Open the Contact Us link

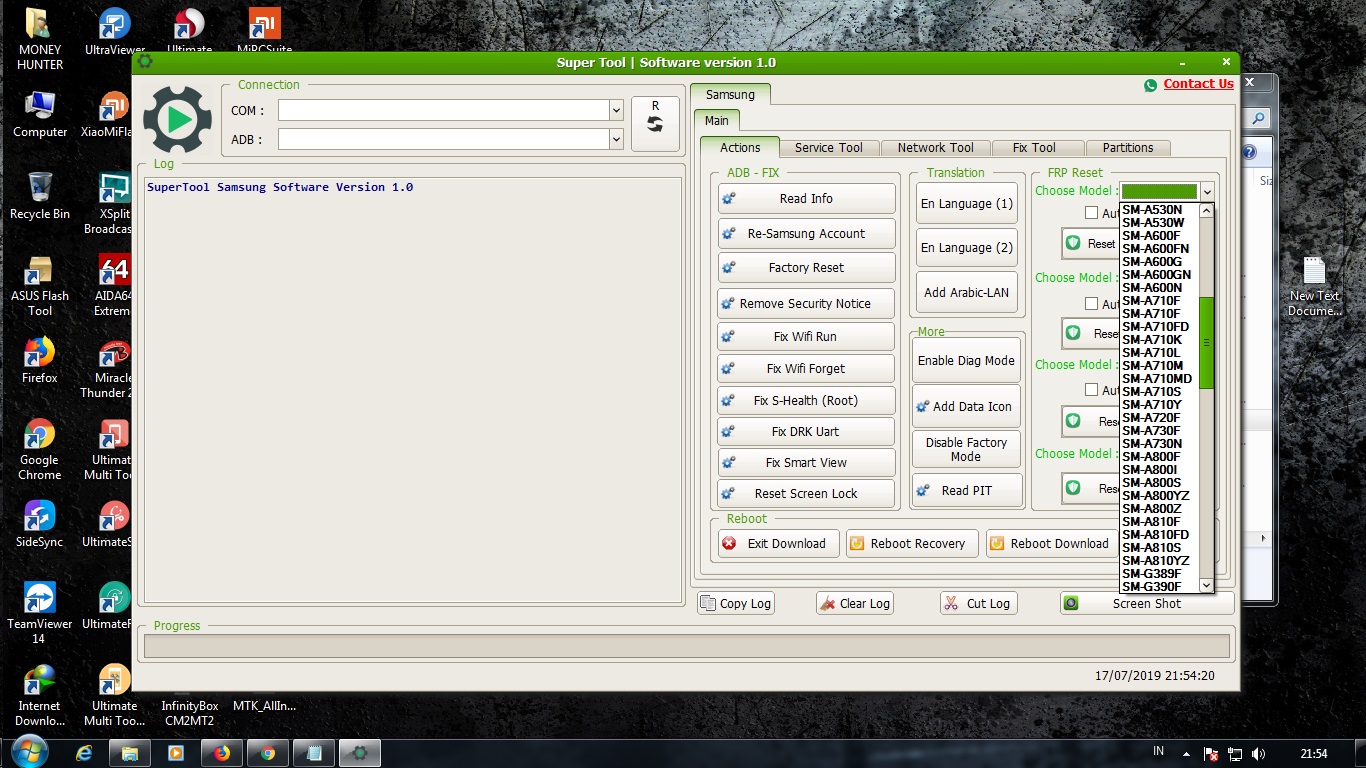click(x=1199, y=84)
